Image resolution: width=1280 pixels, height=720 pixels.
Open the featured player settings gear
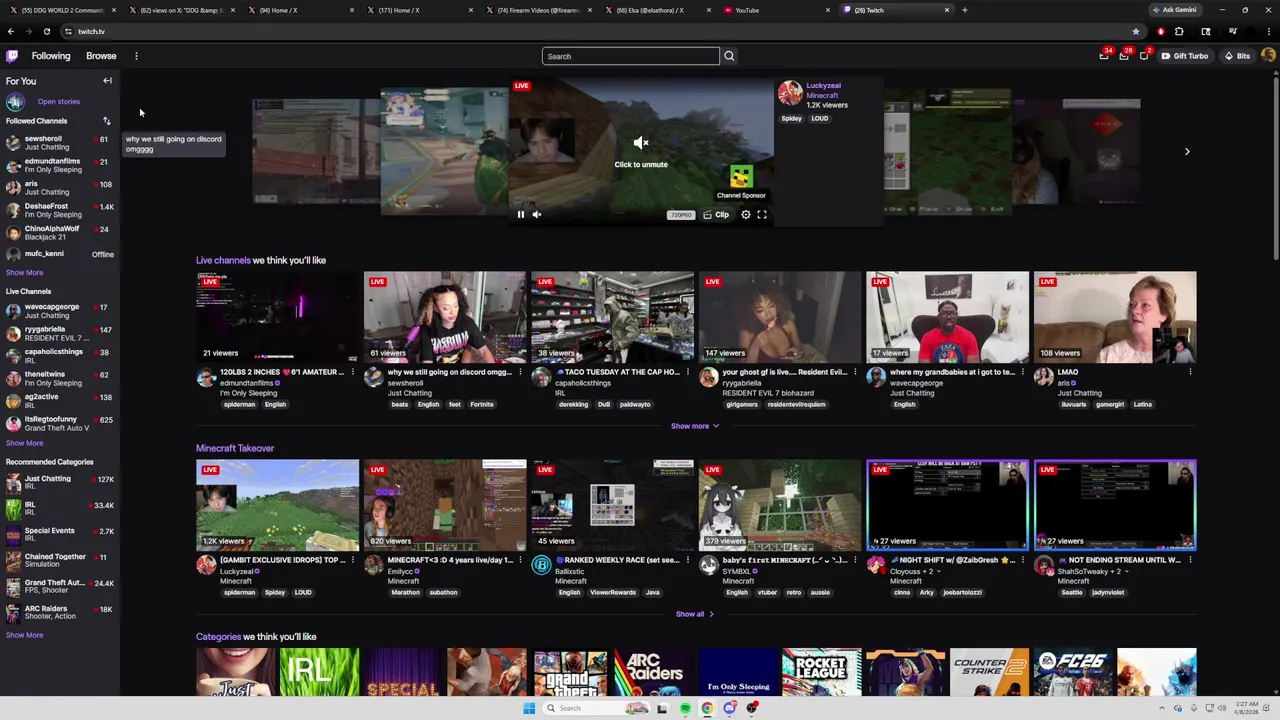pyautogui.click(x=746, y=214)
